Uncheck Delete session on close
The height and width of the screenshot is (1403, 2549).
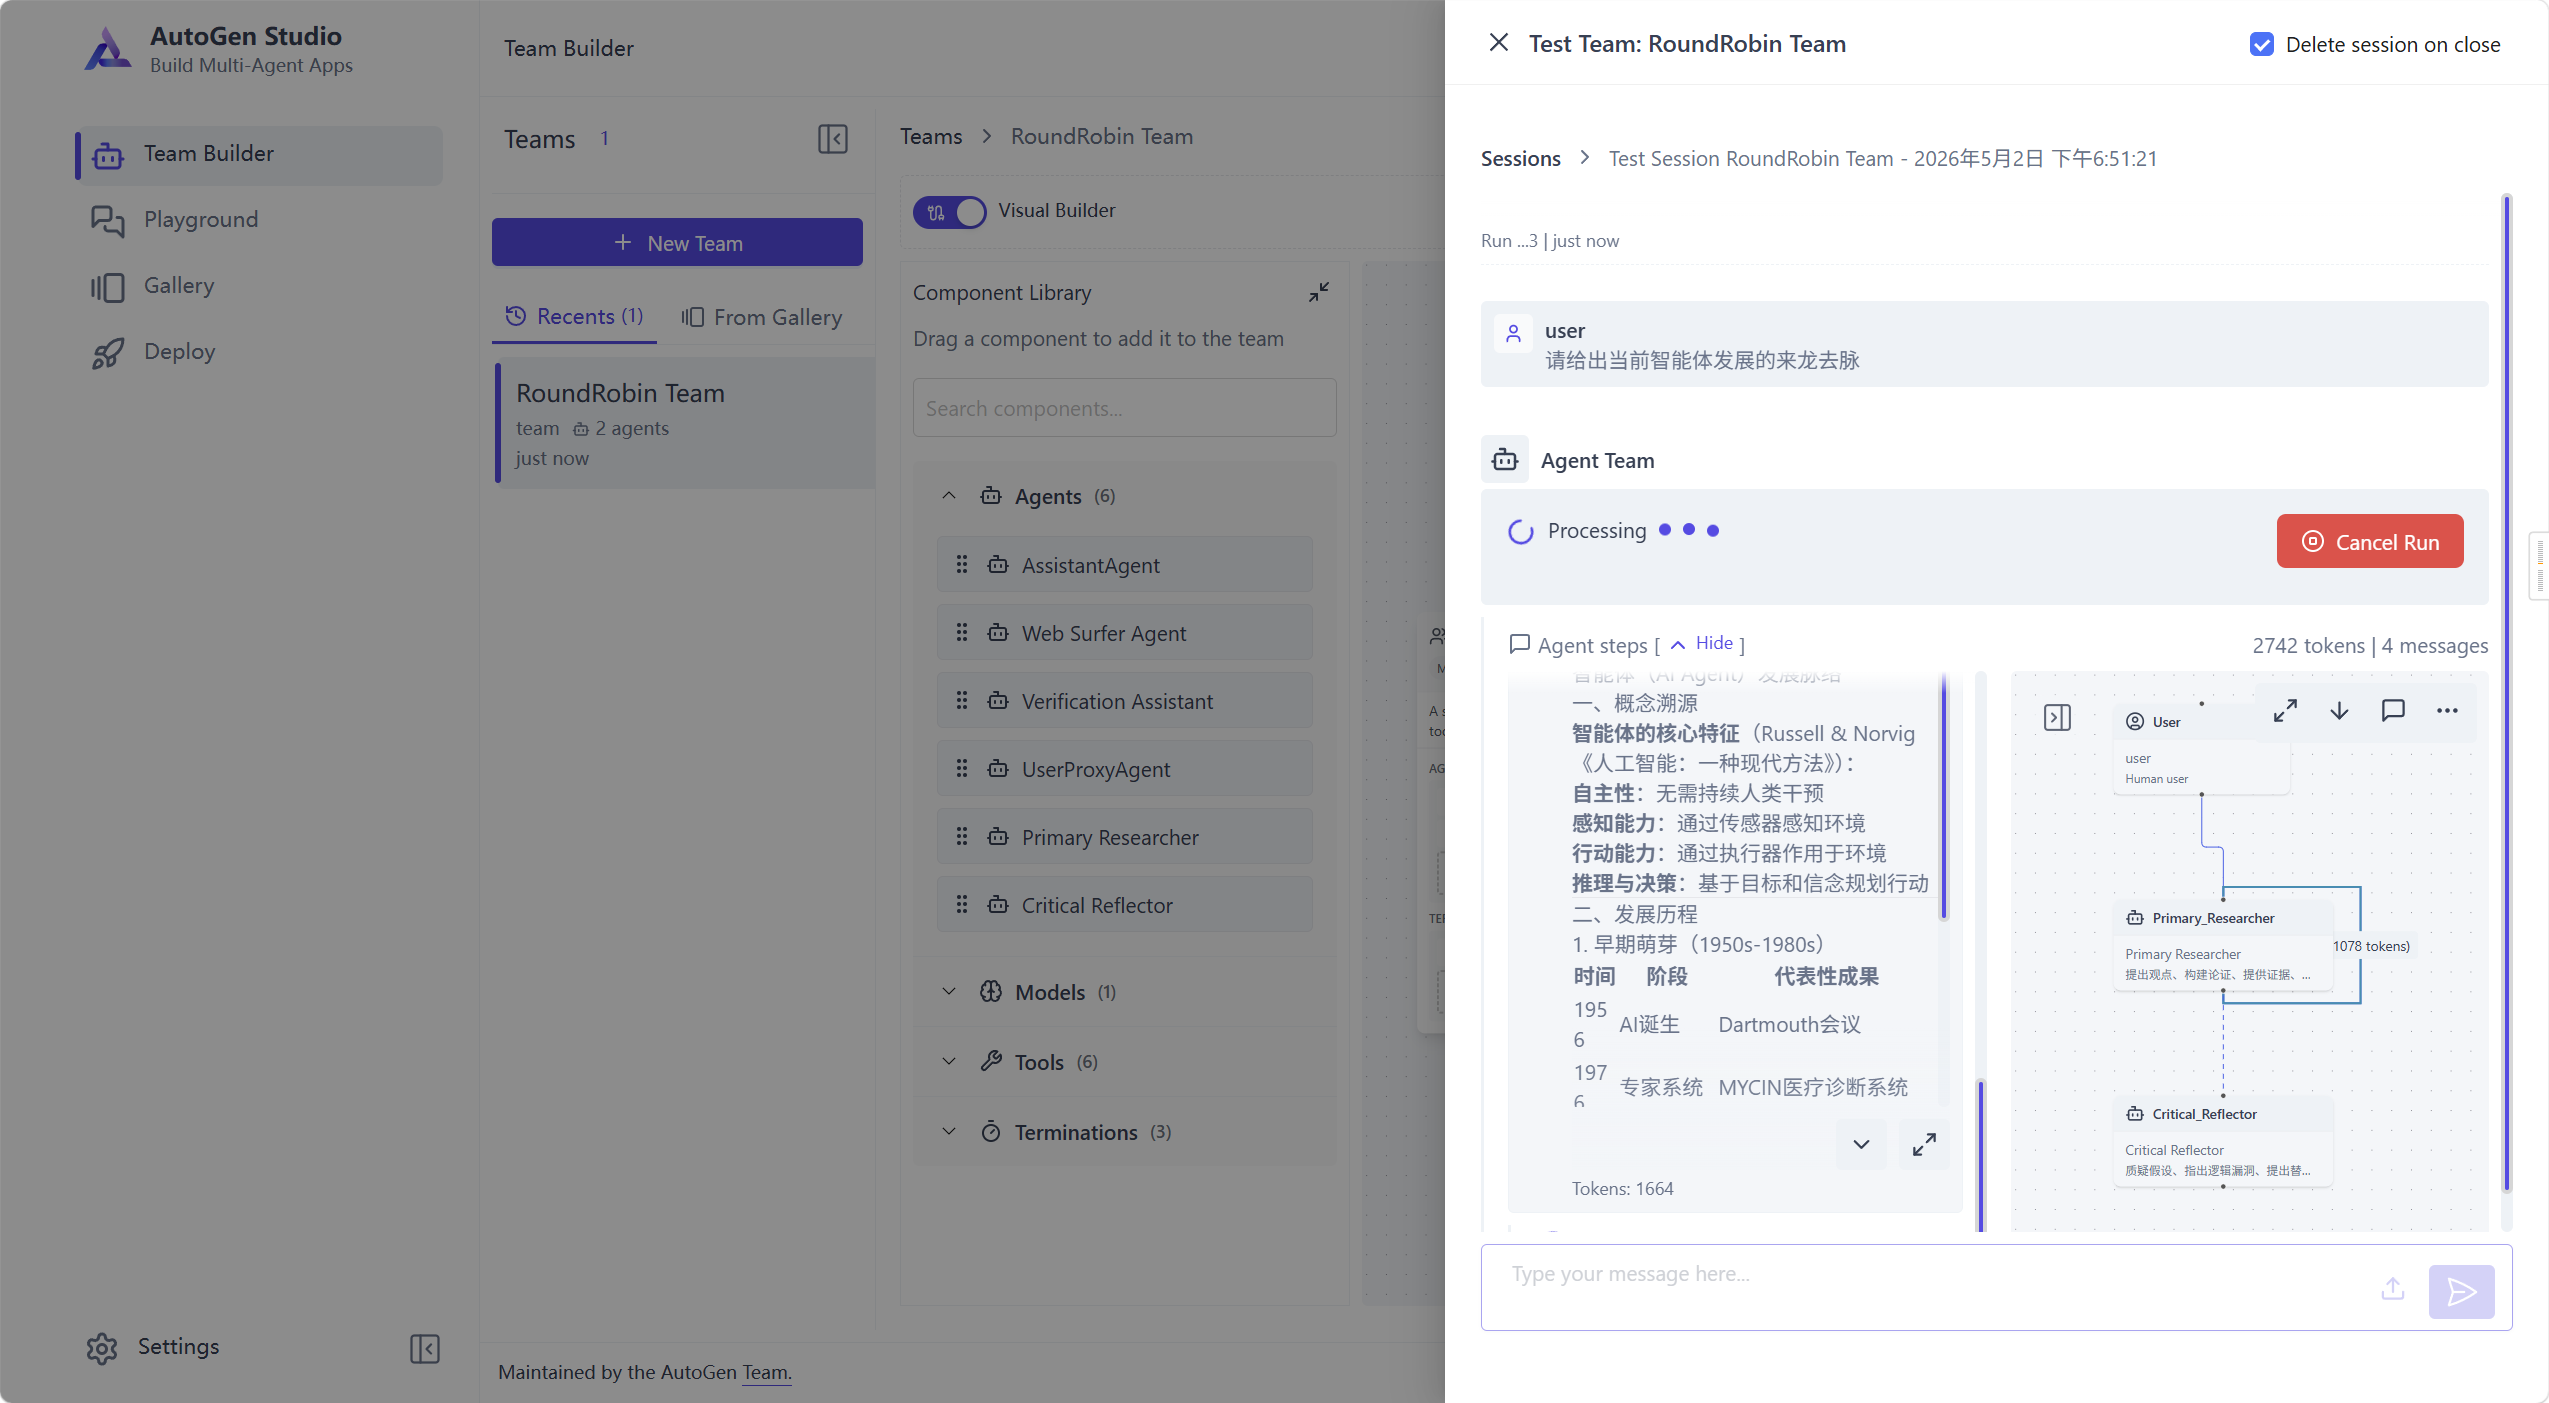point(2262,45)
